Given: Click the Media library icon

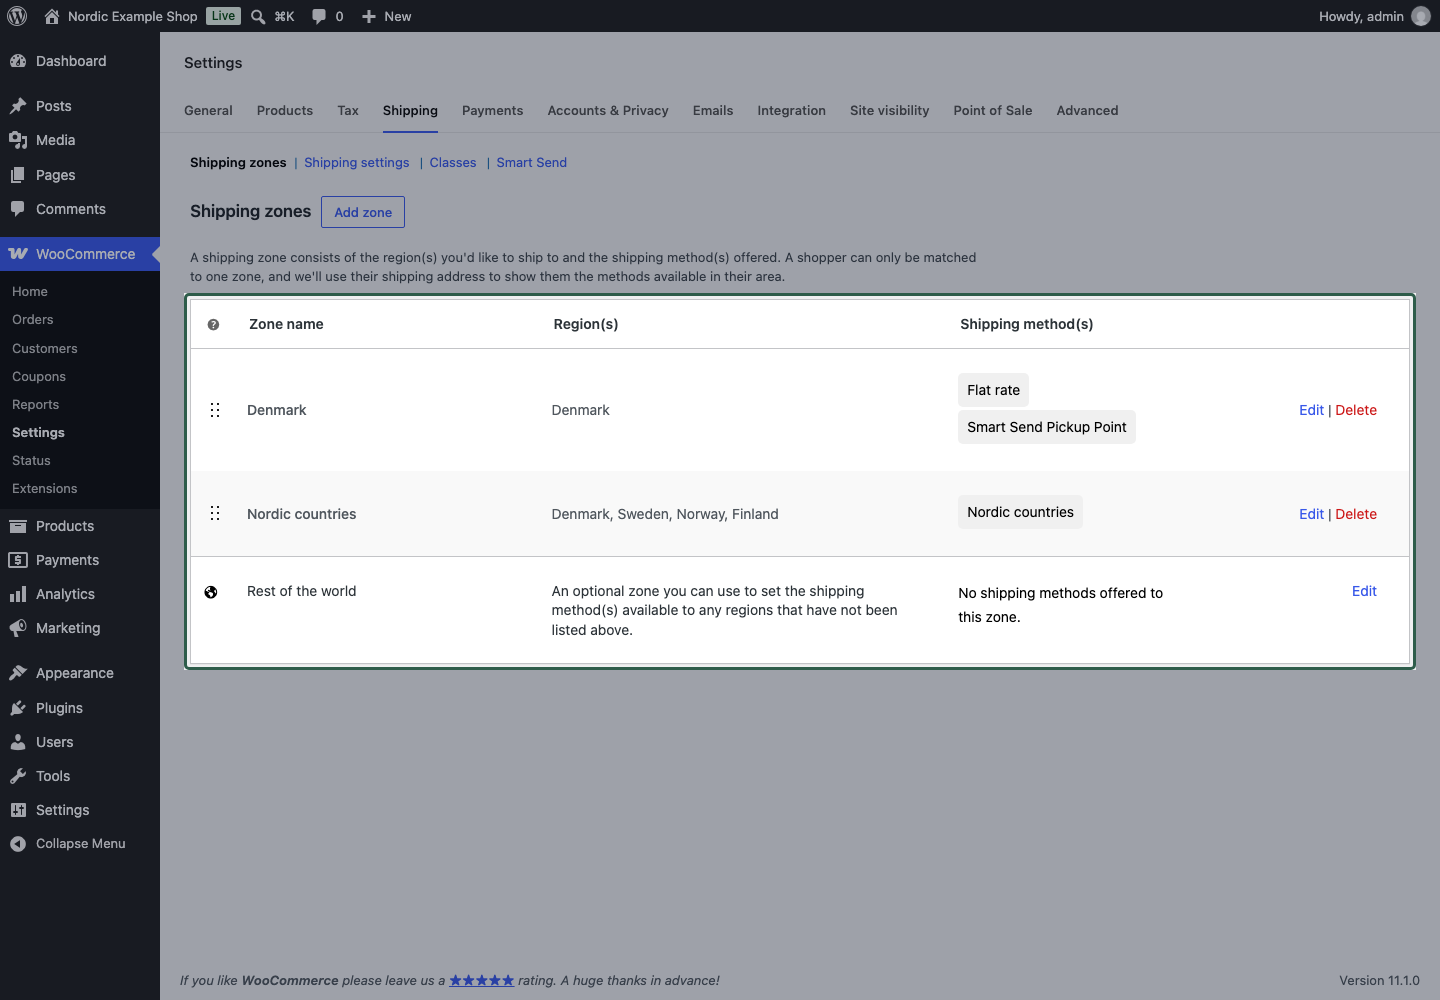Looking at the screenshot, I should pos(18,140).
